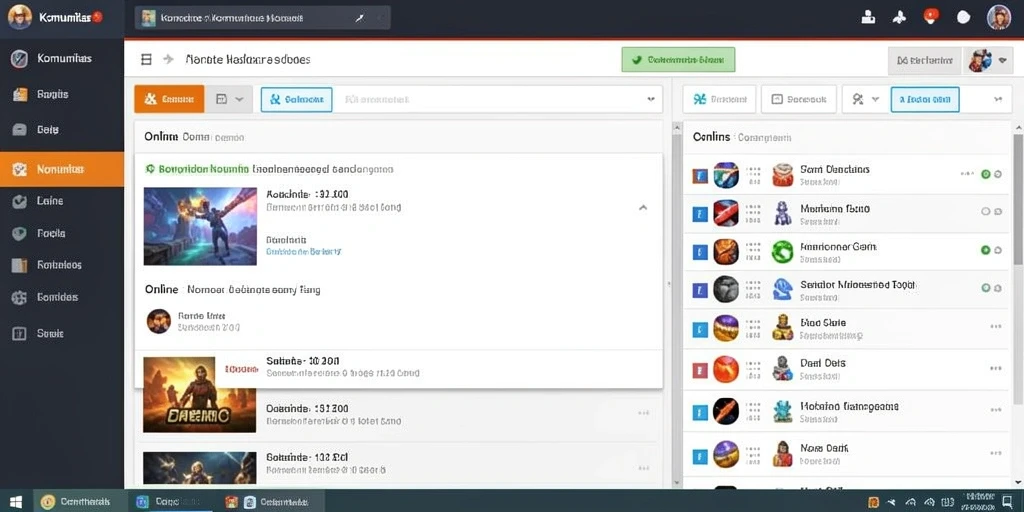Click the red notification badge beside Komunitas title

coord(98,17)
